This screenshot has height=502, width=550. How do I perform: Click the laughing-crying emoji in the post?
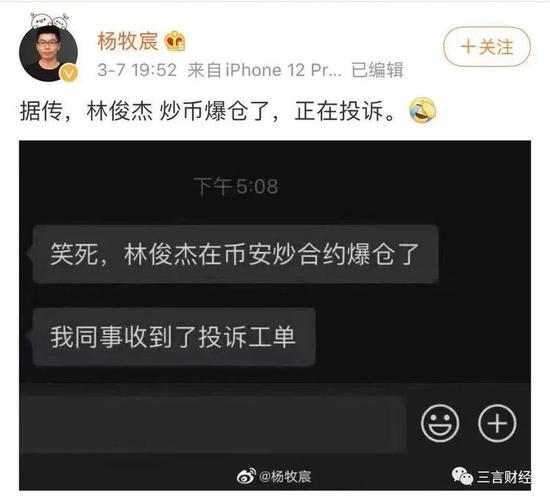[x=422, y=111]
